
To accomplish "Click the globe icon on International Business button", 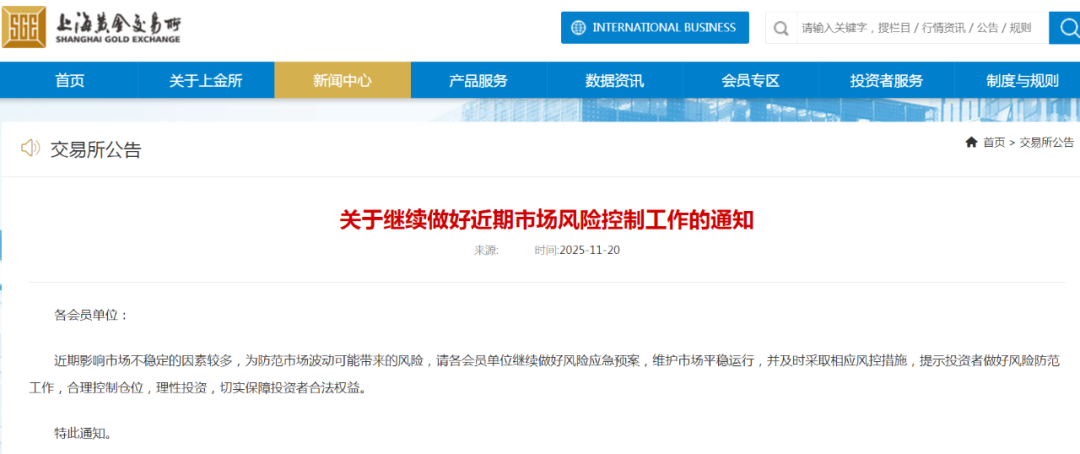I will click(579, 28).
